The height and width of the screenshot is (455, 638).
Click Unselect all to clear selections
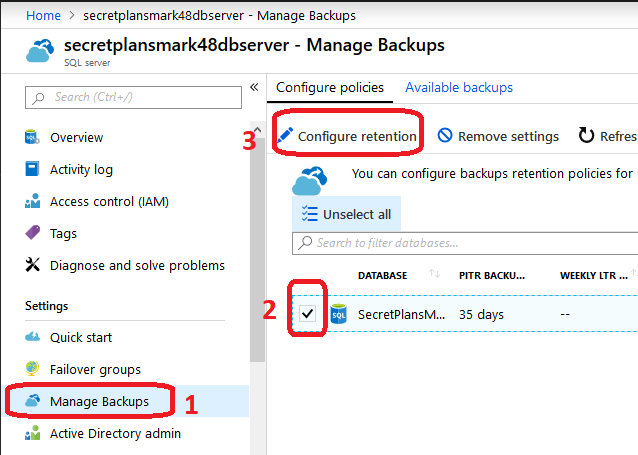[346, 214]
